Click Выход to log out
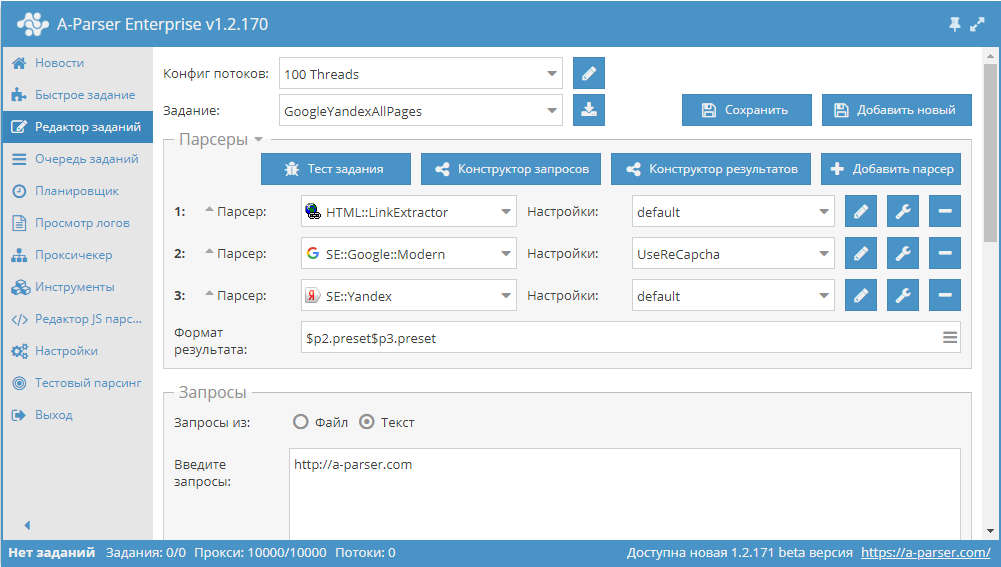The width and height of the screenshot is (1001, 567). tap(77, 414)
